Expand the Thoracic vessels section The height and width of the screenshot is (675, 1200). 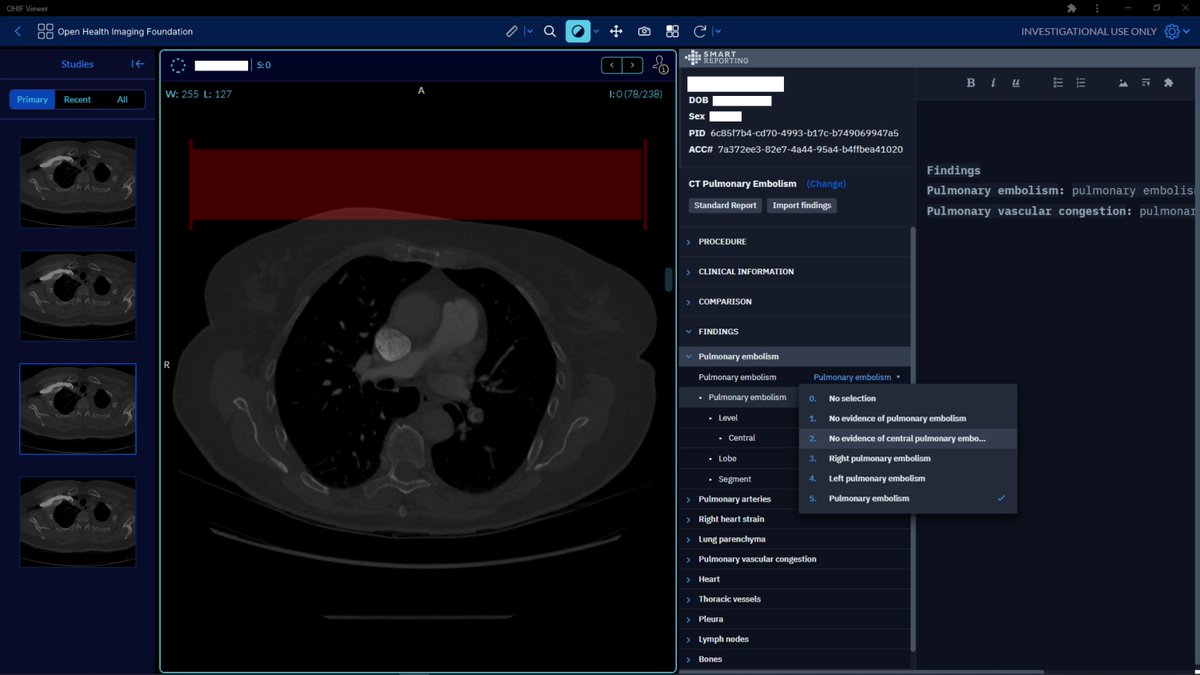(x=796, y=599)
